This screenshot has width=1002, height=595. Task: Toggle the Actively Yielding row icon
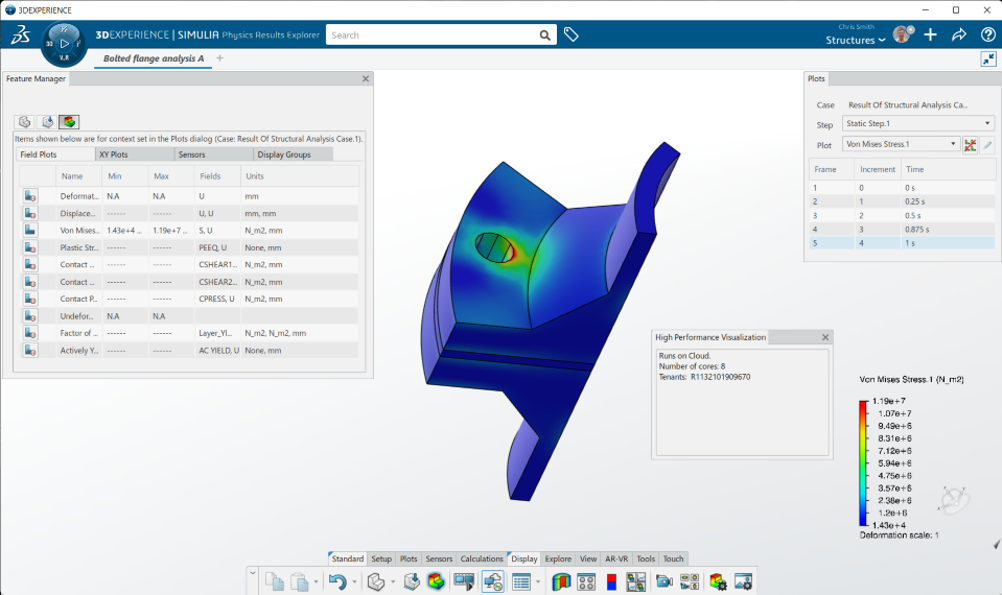(30, 350)
